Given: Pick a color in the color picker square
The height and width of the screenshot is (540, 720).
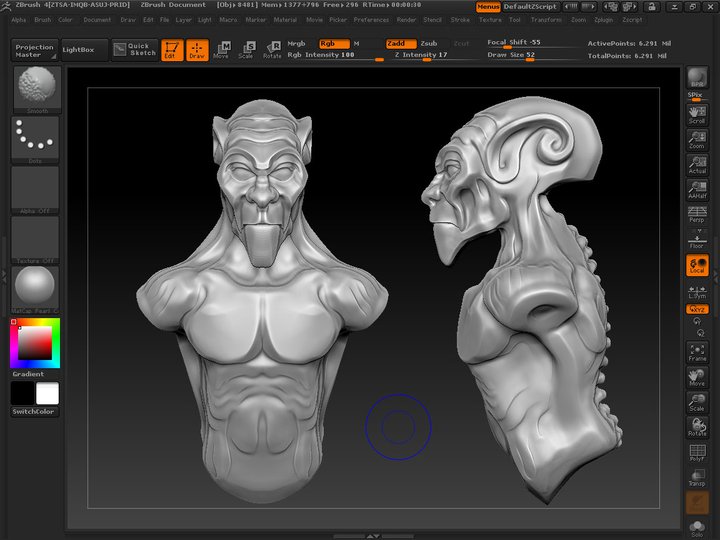Looking at the screenshot, I should [x=35, y=343].
